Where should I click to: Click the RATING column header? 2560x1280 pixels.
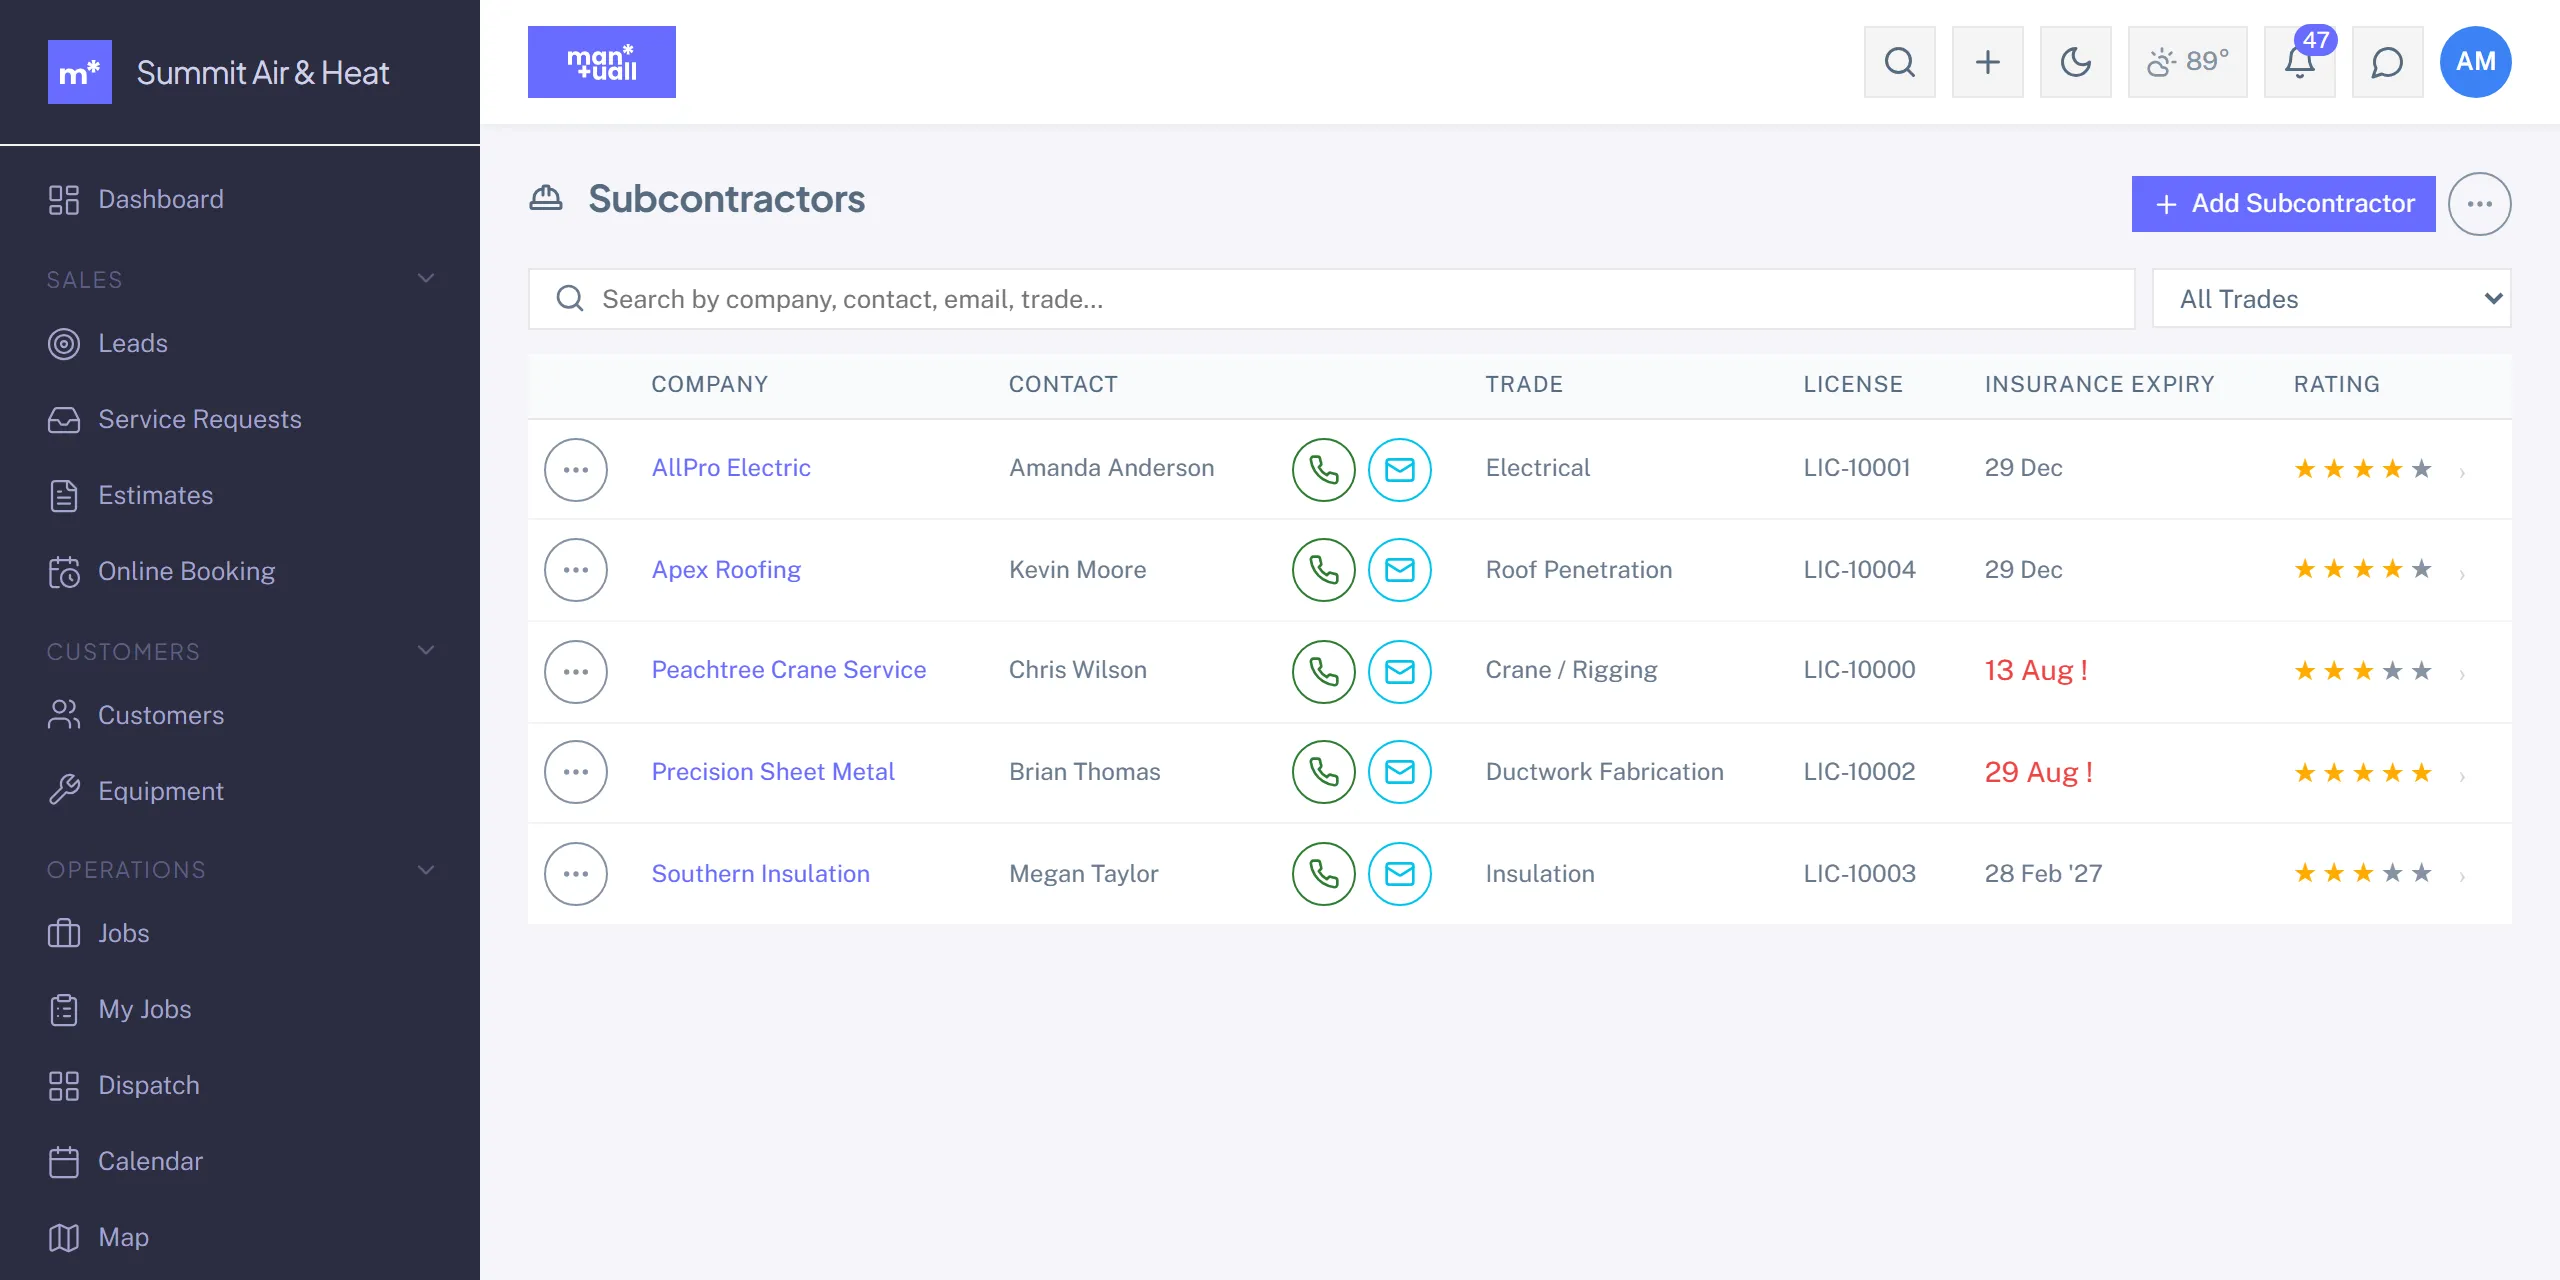2337,384
